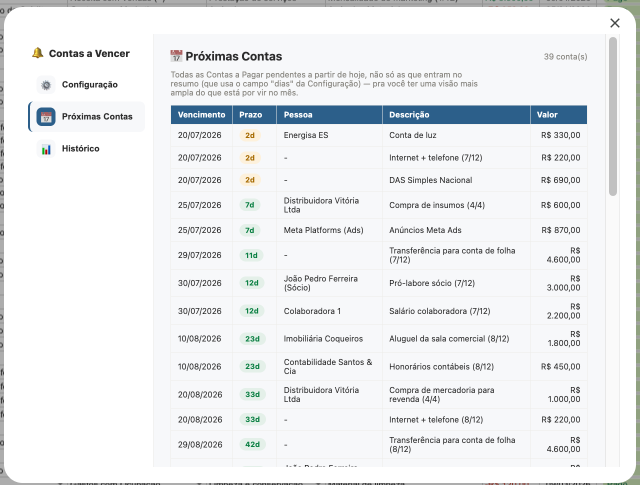Select the Aluguel da sala comercial (8/12) row
This screenshot has height=485, width=640.
379,339
